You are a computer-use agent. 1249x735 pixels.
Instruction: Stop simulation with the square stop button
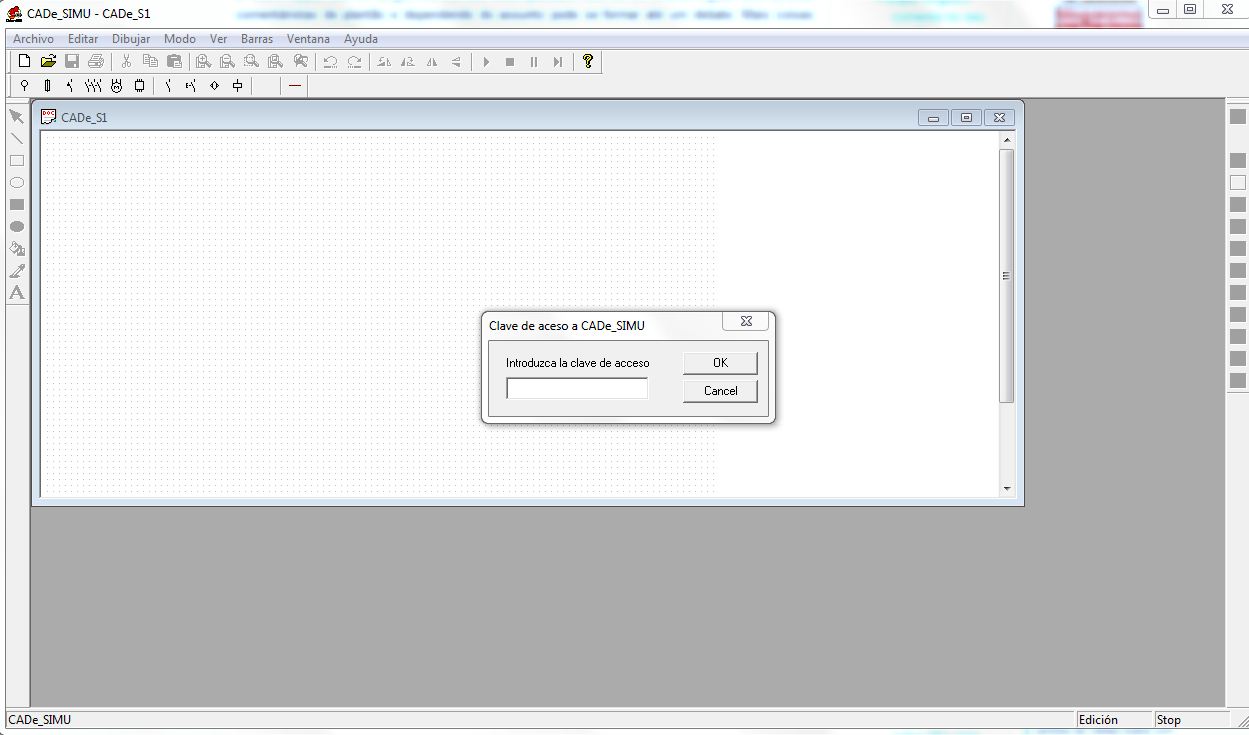[510, 62]
